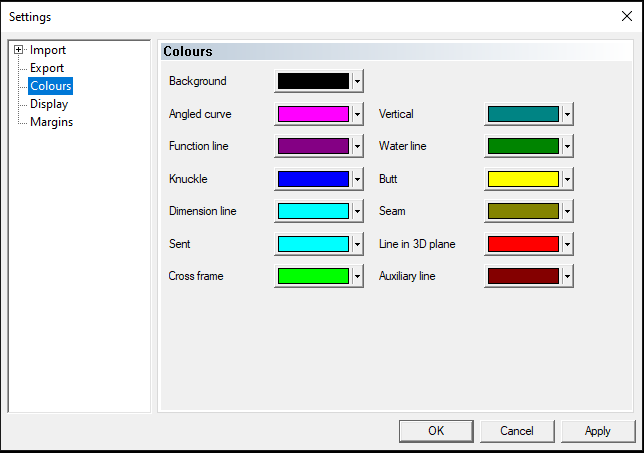This screenshot has height=453, width=644.
Task: Click the Cancel button
Action: [517, 431]
